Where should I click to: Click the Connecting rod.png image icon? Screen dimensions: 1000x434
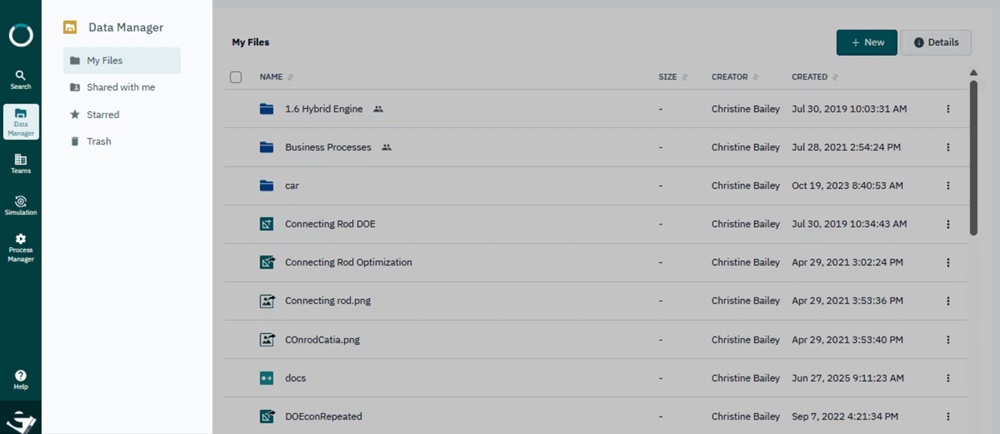pos(266,301)
